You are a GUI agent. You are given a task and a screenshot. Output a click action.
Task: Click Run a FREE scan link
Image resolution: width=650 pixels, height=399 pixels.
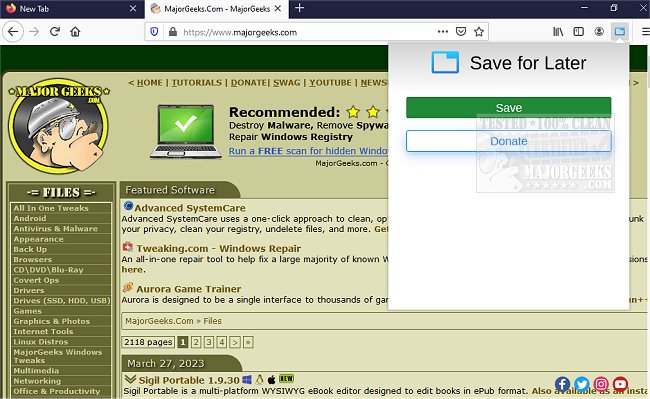click(308, 151)
